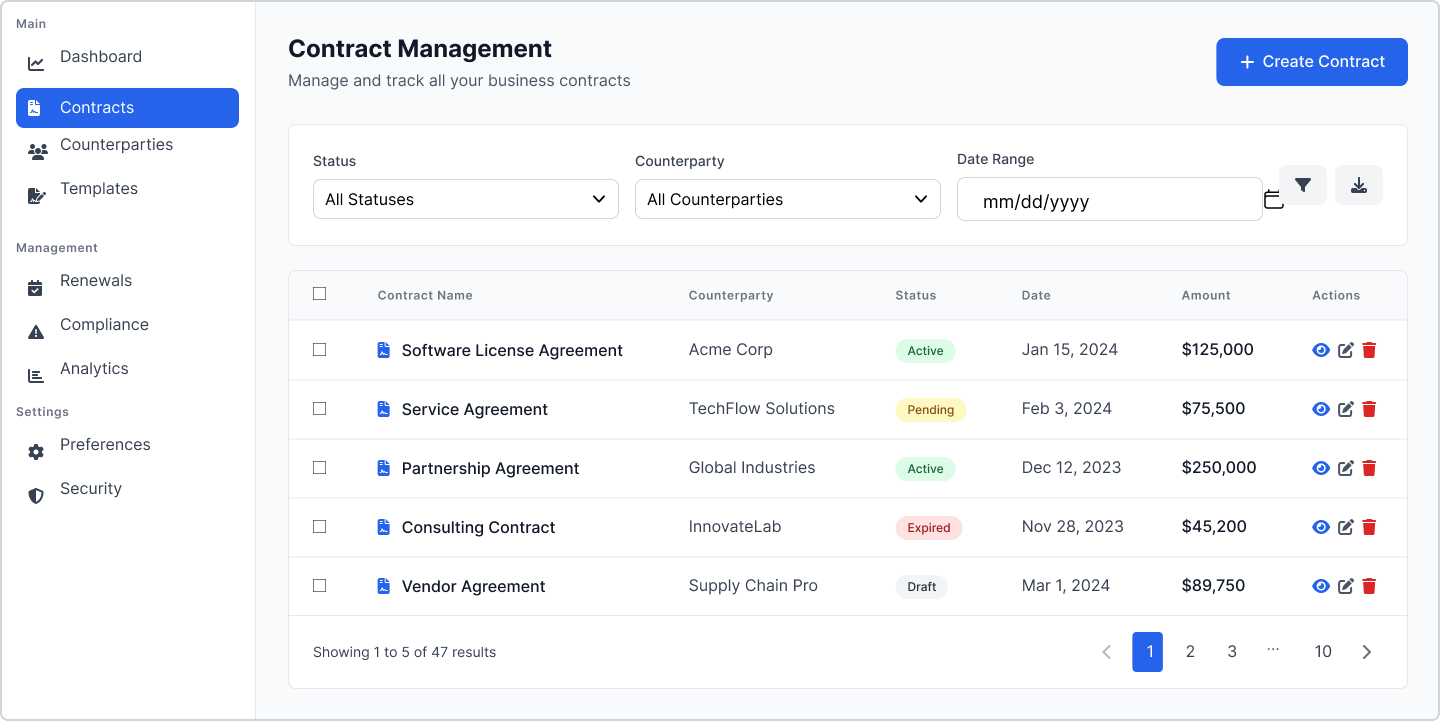The height and width of the screenshot is (721, 1440).
Task: Click edit icon for Consulting Contract
Action: tap(1346, 527)
